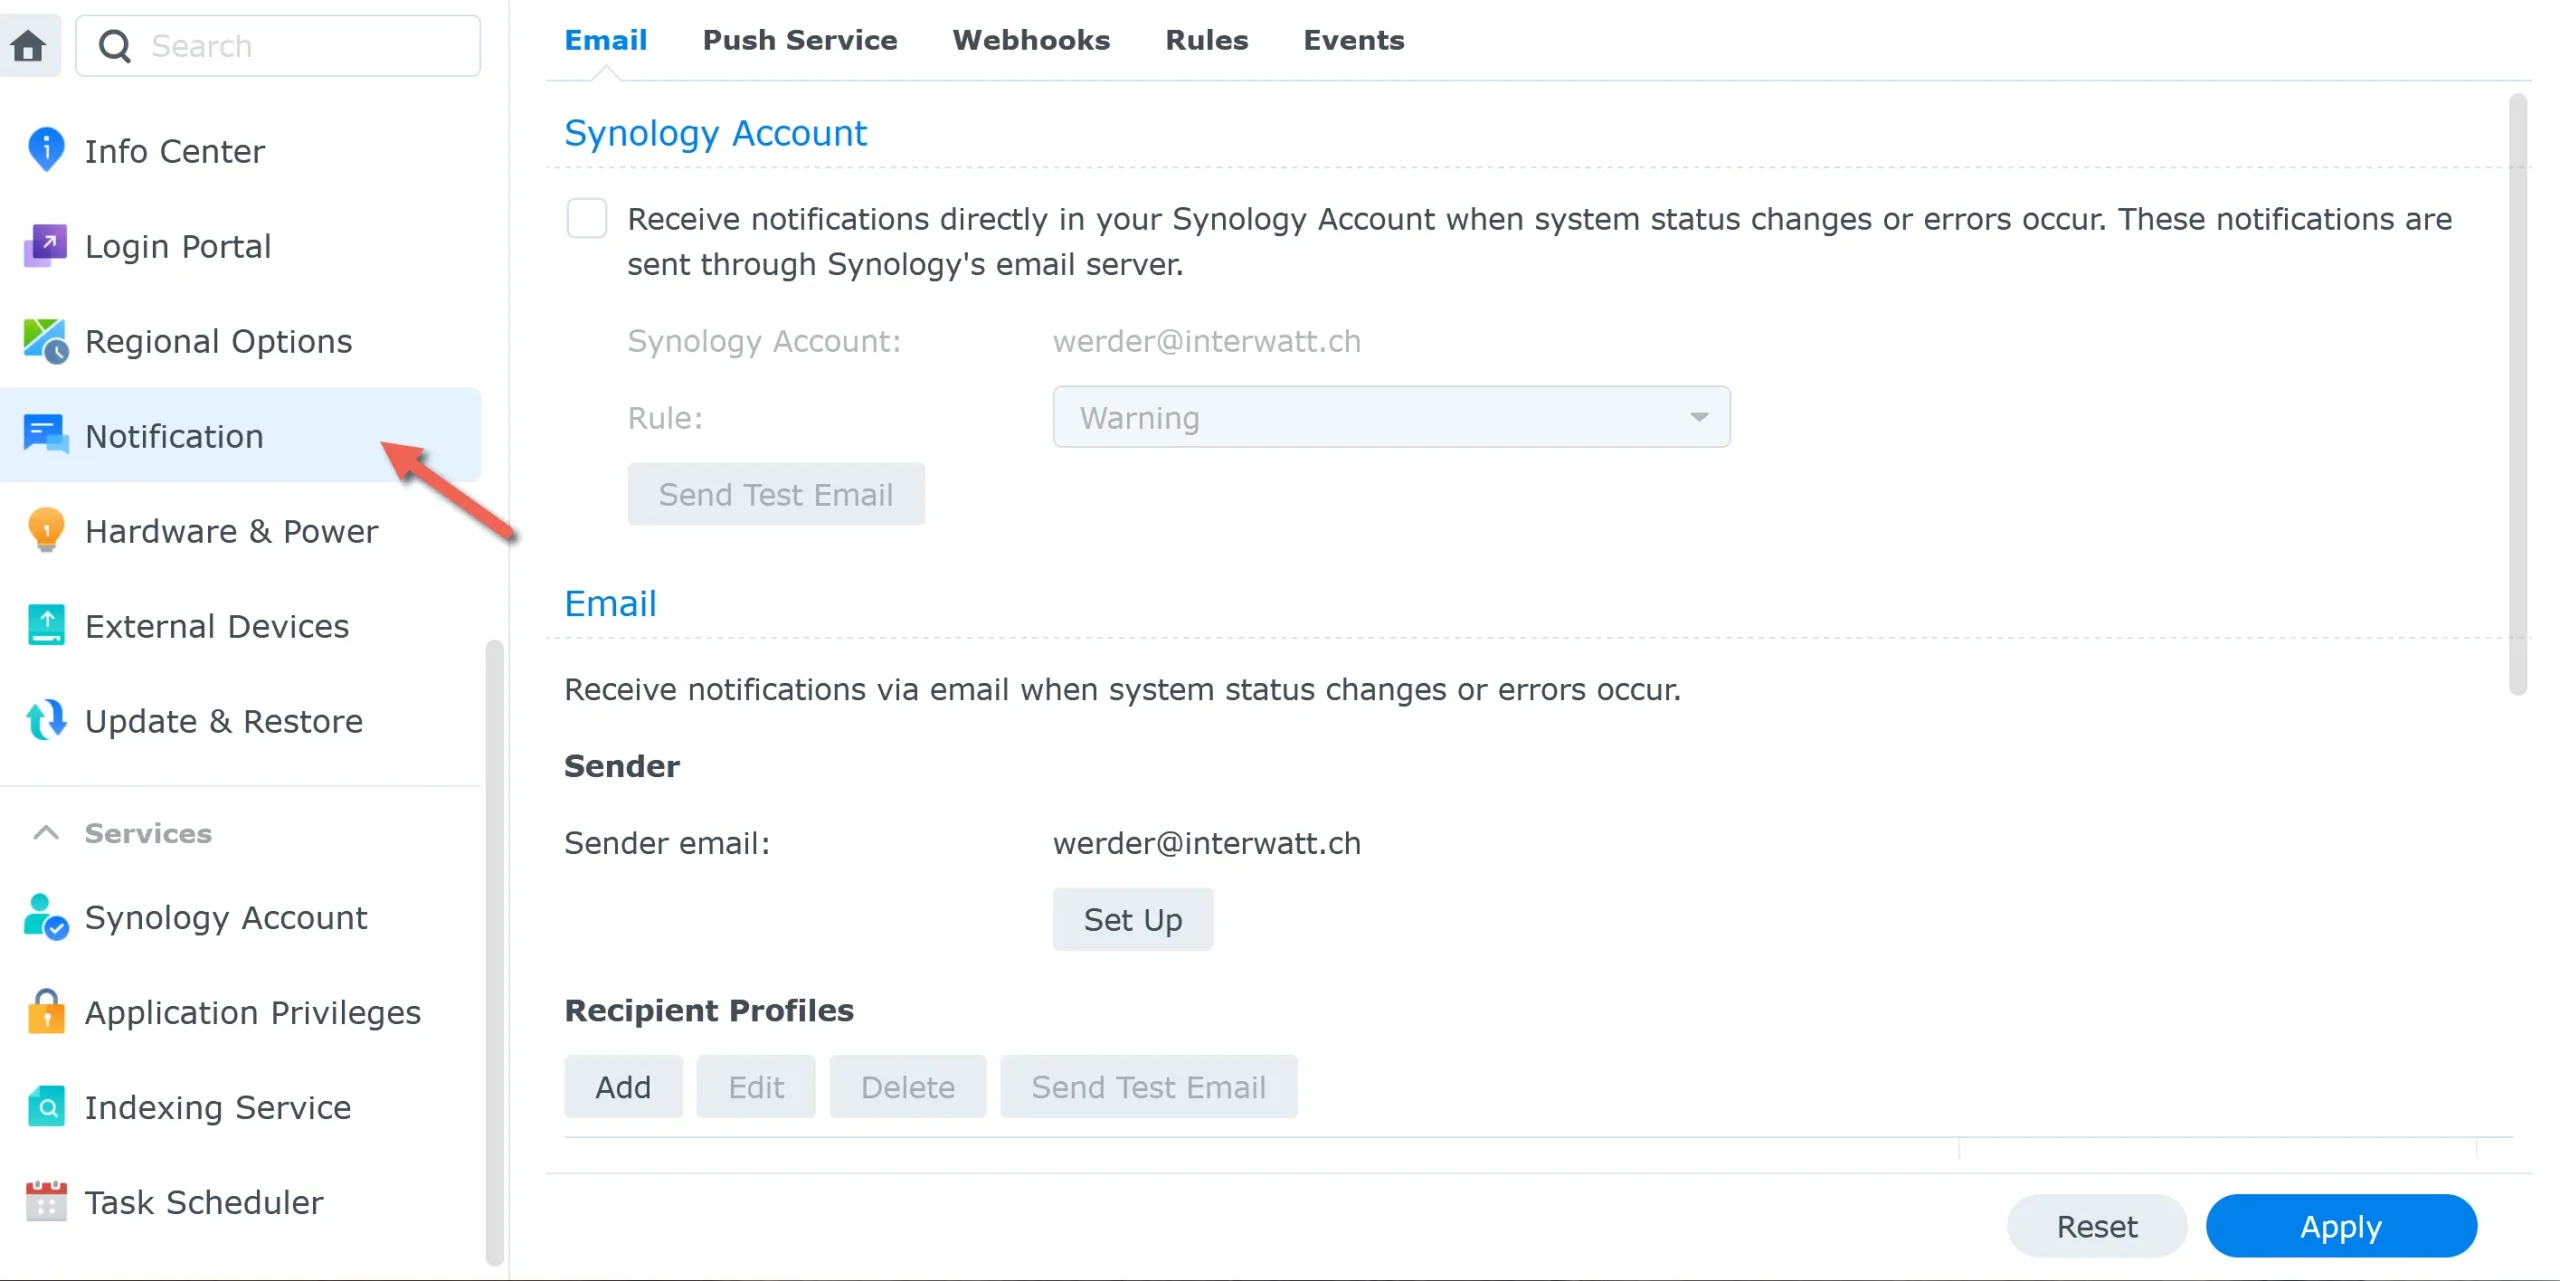Open Update & Restore sidebar icon
The image size is (2560, 1281).
(46, 720)
